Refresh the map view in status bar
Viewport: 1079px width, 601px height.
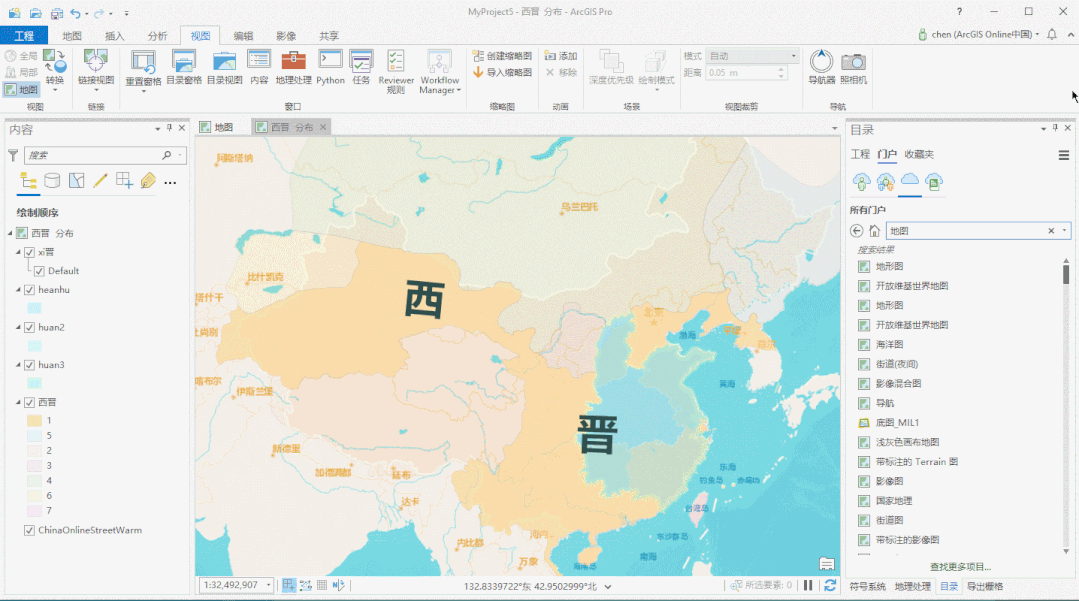(x=830, y=585)
